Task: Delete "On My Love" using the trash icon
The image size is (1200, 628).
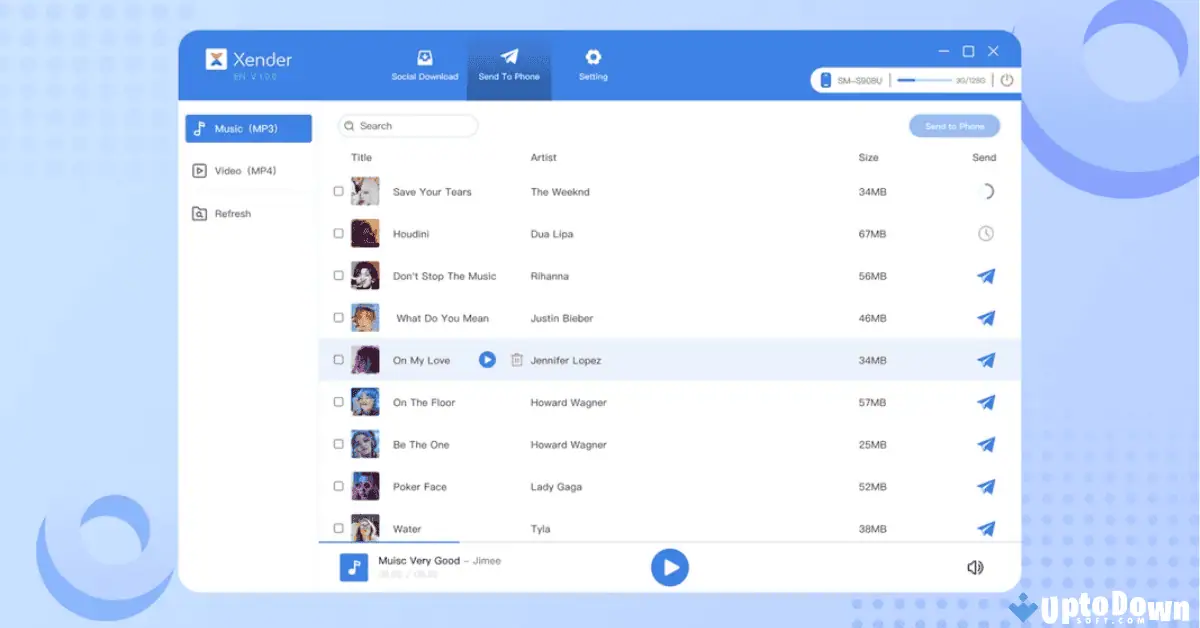Action: pyautogui.click(x=515, y=360)
